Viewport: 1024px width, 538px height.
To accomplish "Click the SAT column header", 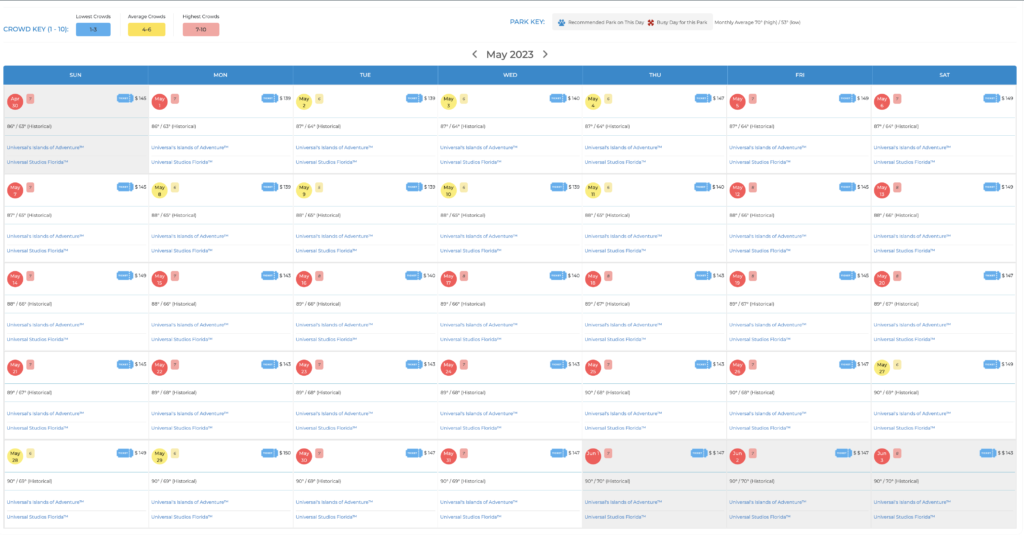I will (x=944, y=75).
